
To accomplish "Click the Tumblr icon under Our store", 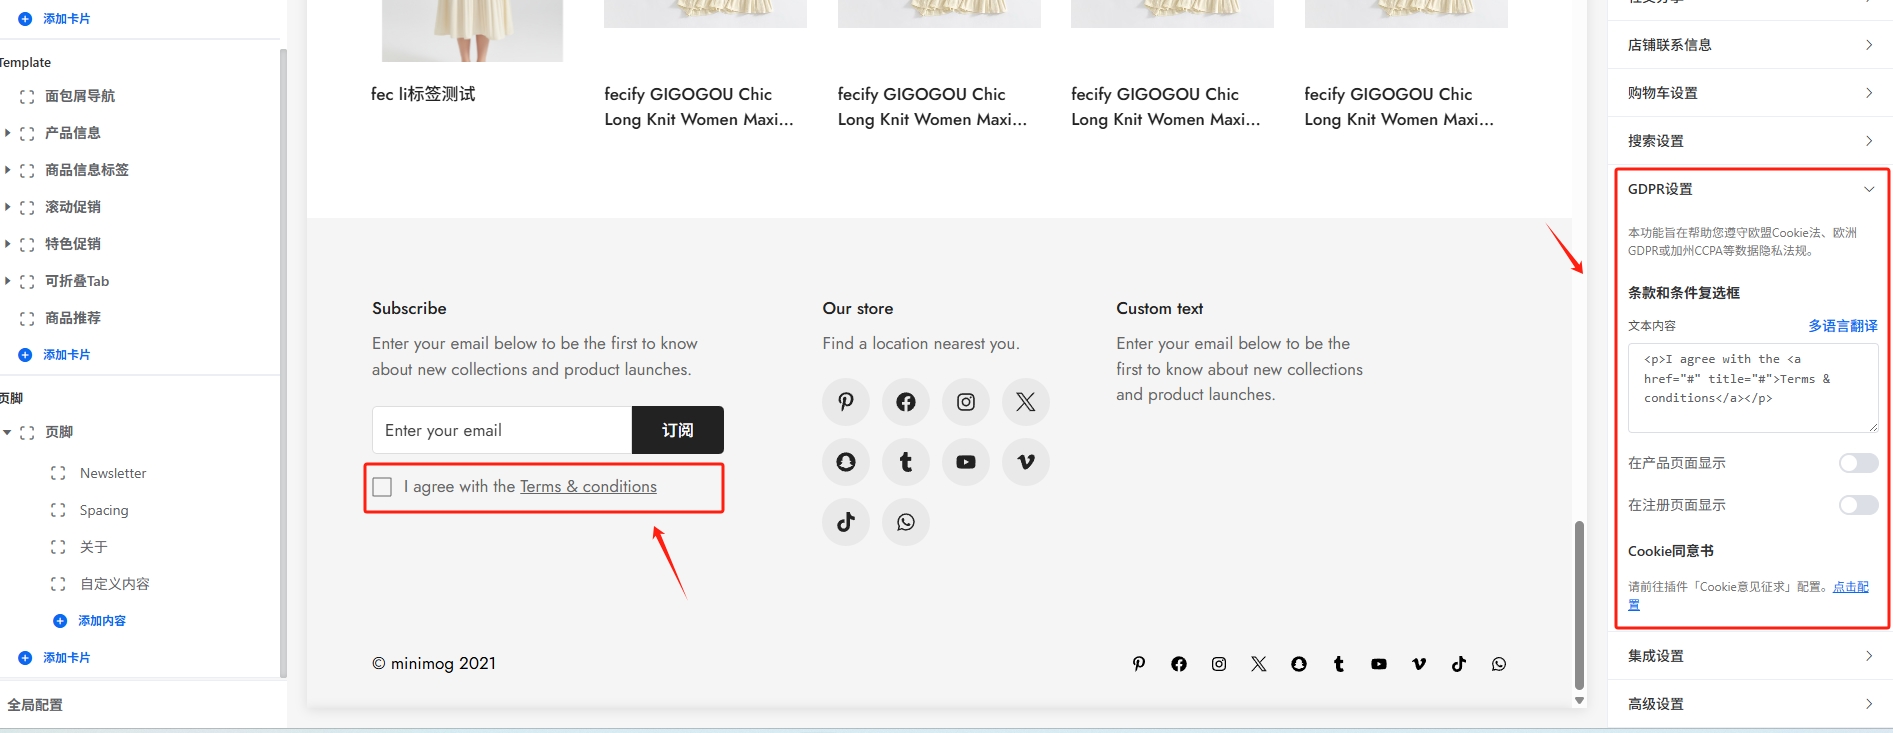I will point(906,462).
